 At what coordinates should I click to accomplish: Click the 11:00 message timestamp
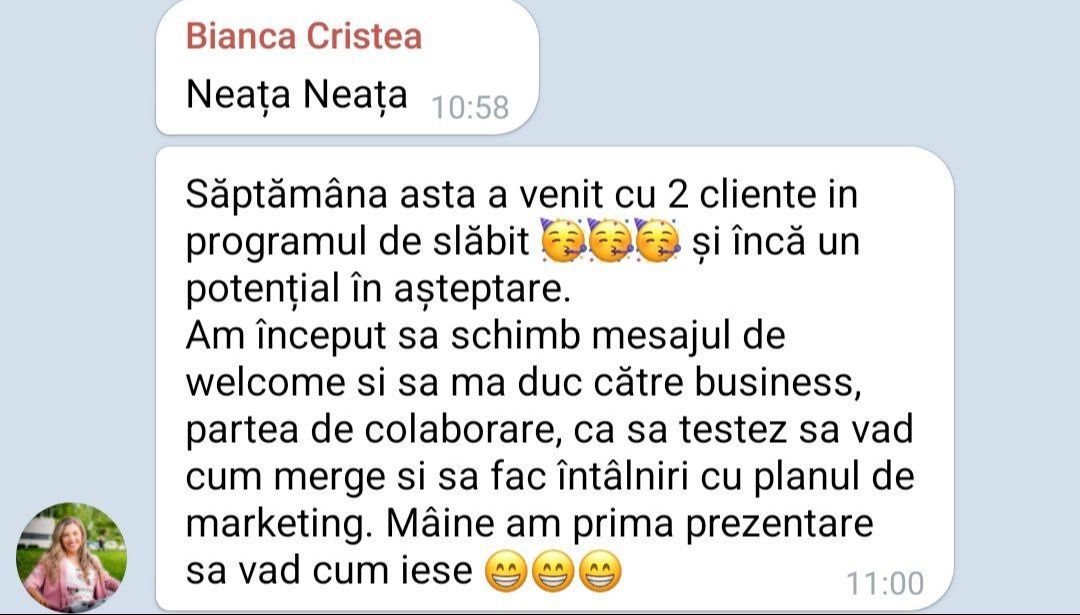885,583
